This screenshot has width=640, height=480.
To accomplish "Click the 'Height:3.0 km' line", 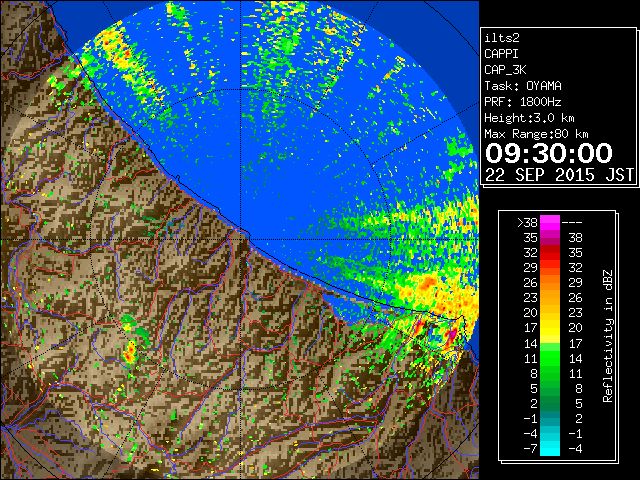I will [529, 118].
